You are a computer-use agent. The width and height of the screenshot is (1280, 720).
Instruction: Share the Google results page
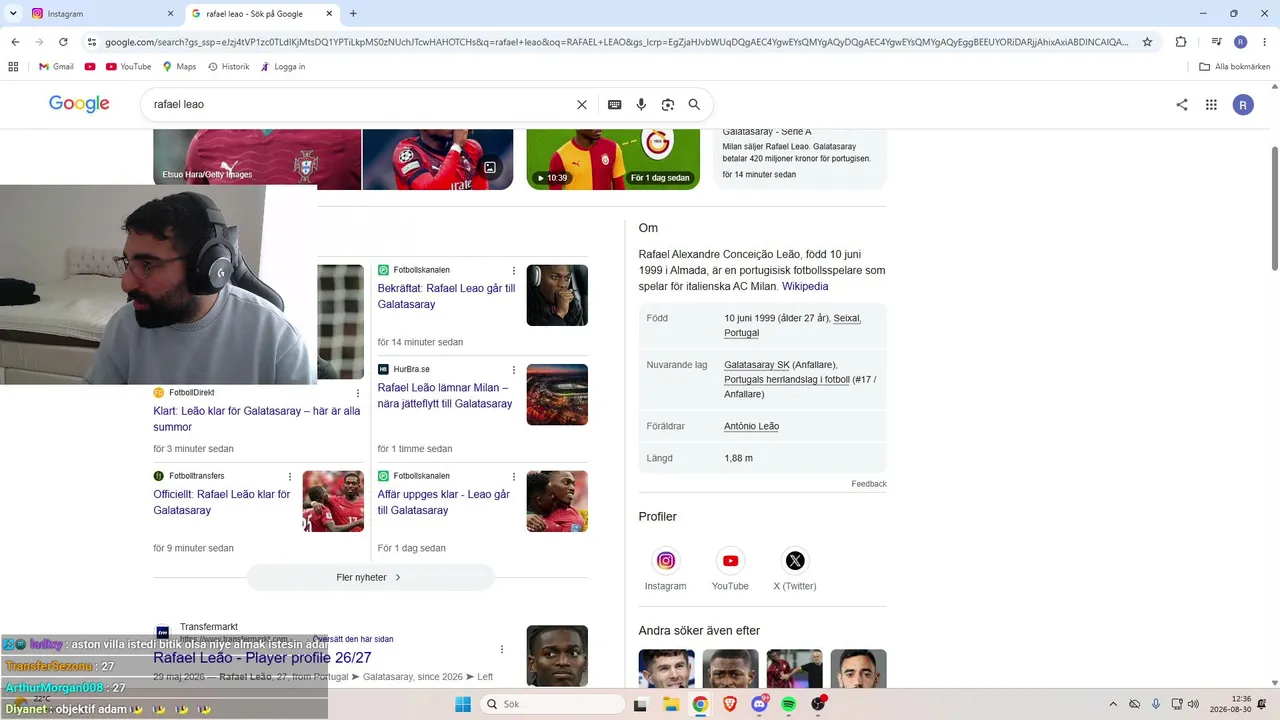pyautogui.click(x=1182, y=104)
